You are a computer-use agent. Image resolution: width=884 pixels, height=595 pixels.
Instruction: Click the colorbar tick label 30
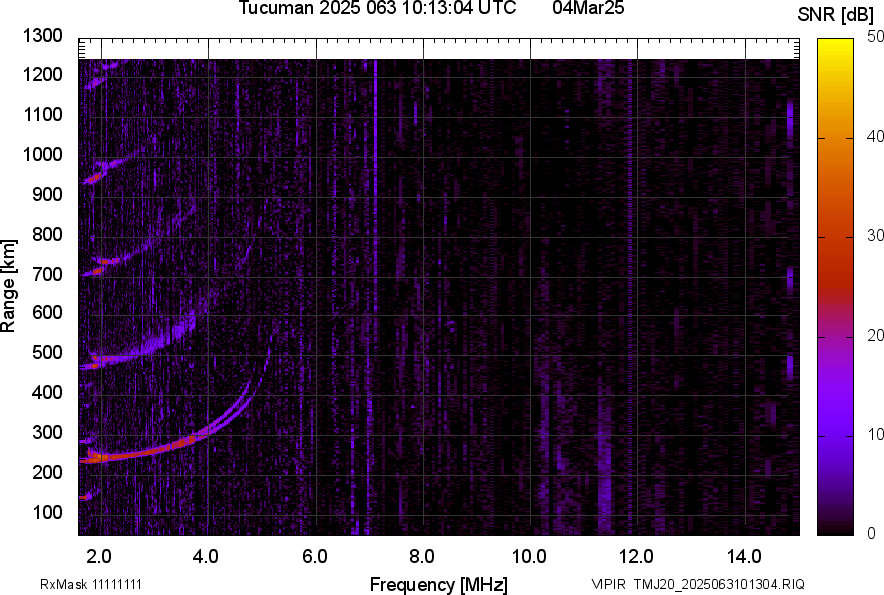(x=875, y=236)
